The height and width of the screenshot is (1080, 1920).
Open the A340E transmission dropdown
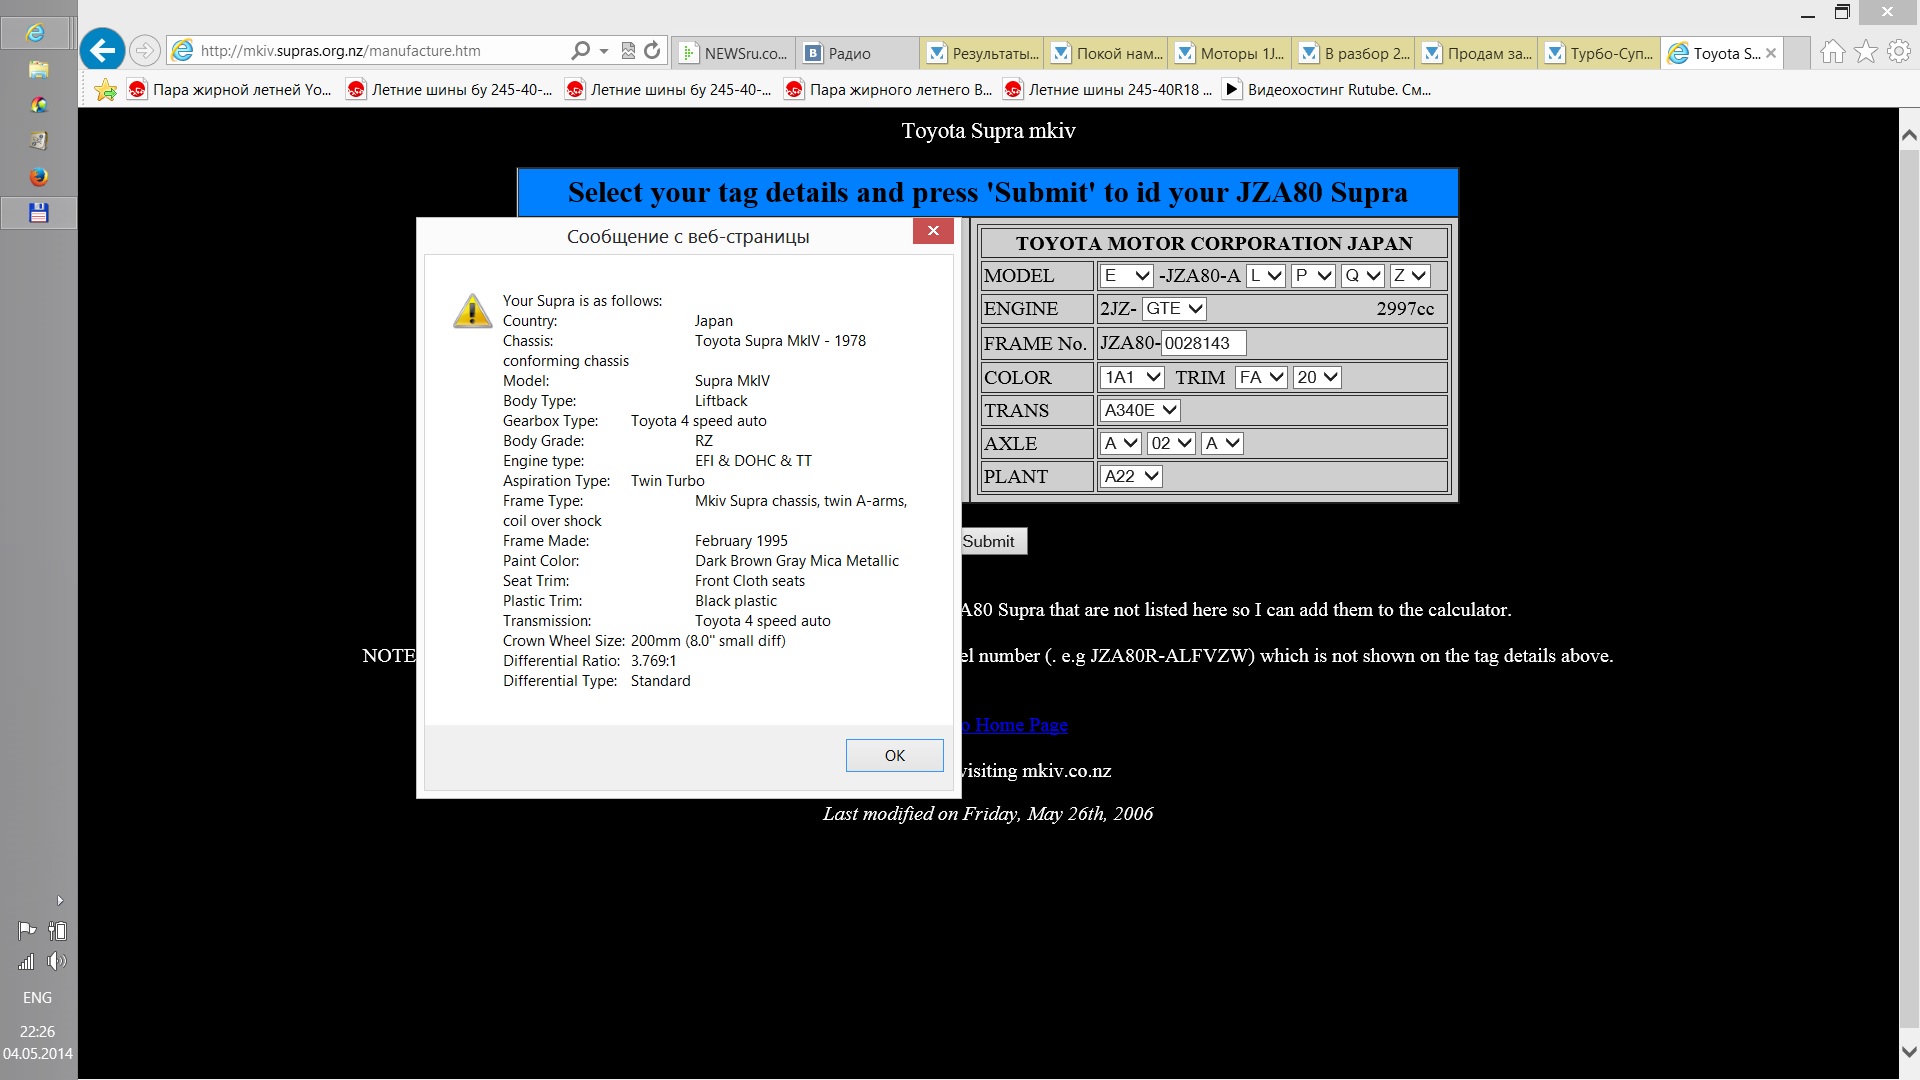[1140, 411]
